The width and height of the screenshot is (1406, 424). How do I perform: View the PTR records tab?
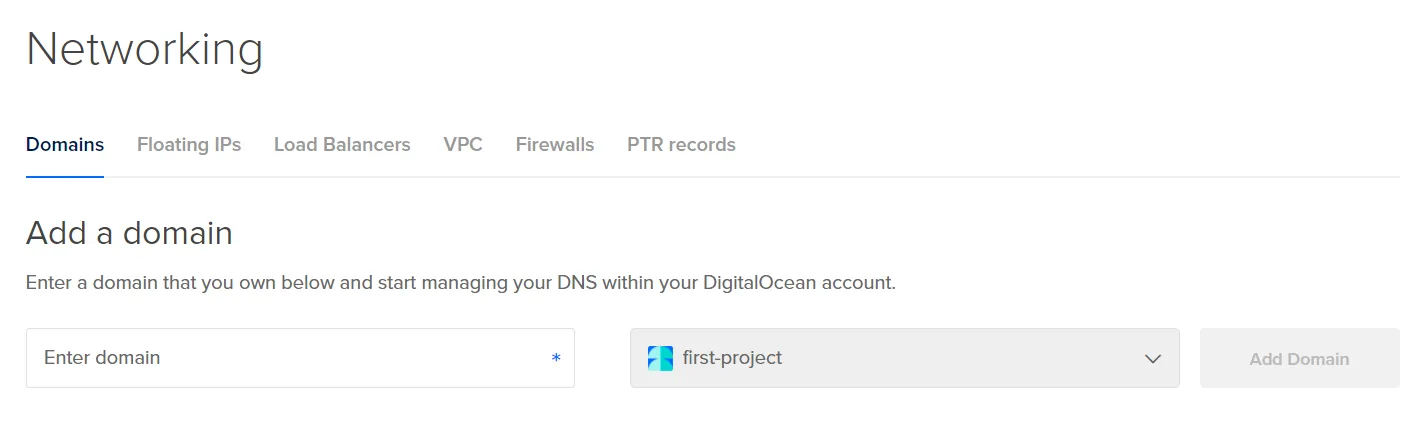681,145
